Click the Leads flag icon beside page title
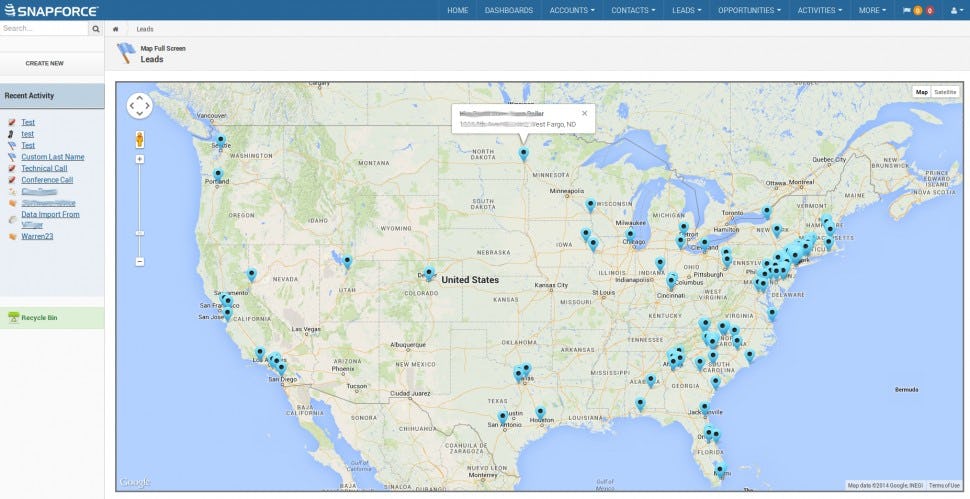This screenshot has width=970, height=499. point(126,53)
